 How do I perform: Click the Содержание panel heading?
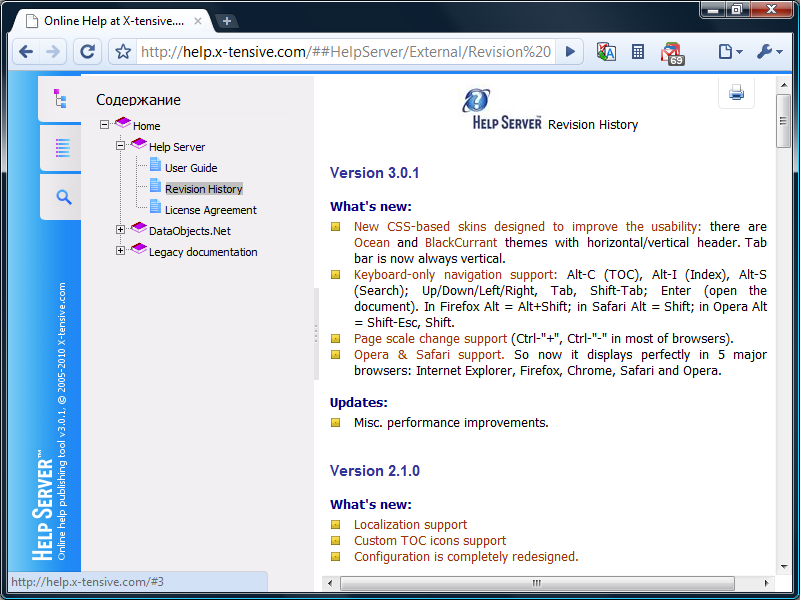pos(138,100)
